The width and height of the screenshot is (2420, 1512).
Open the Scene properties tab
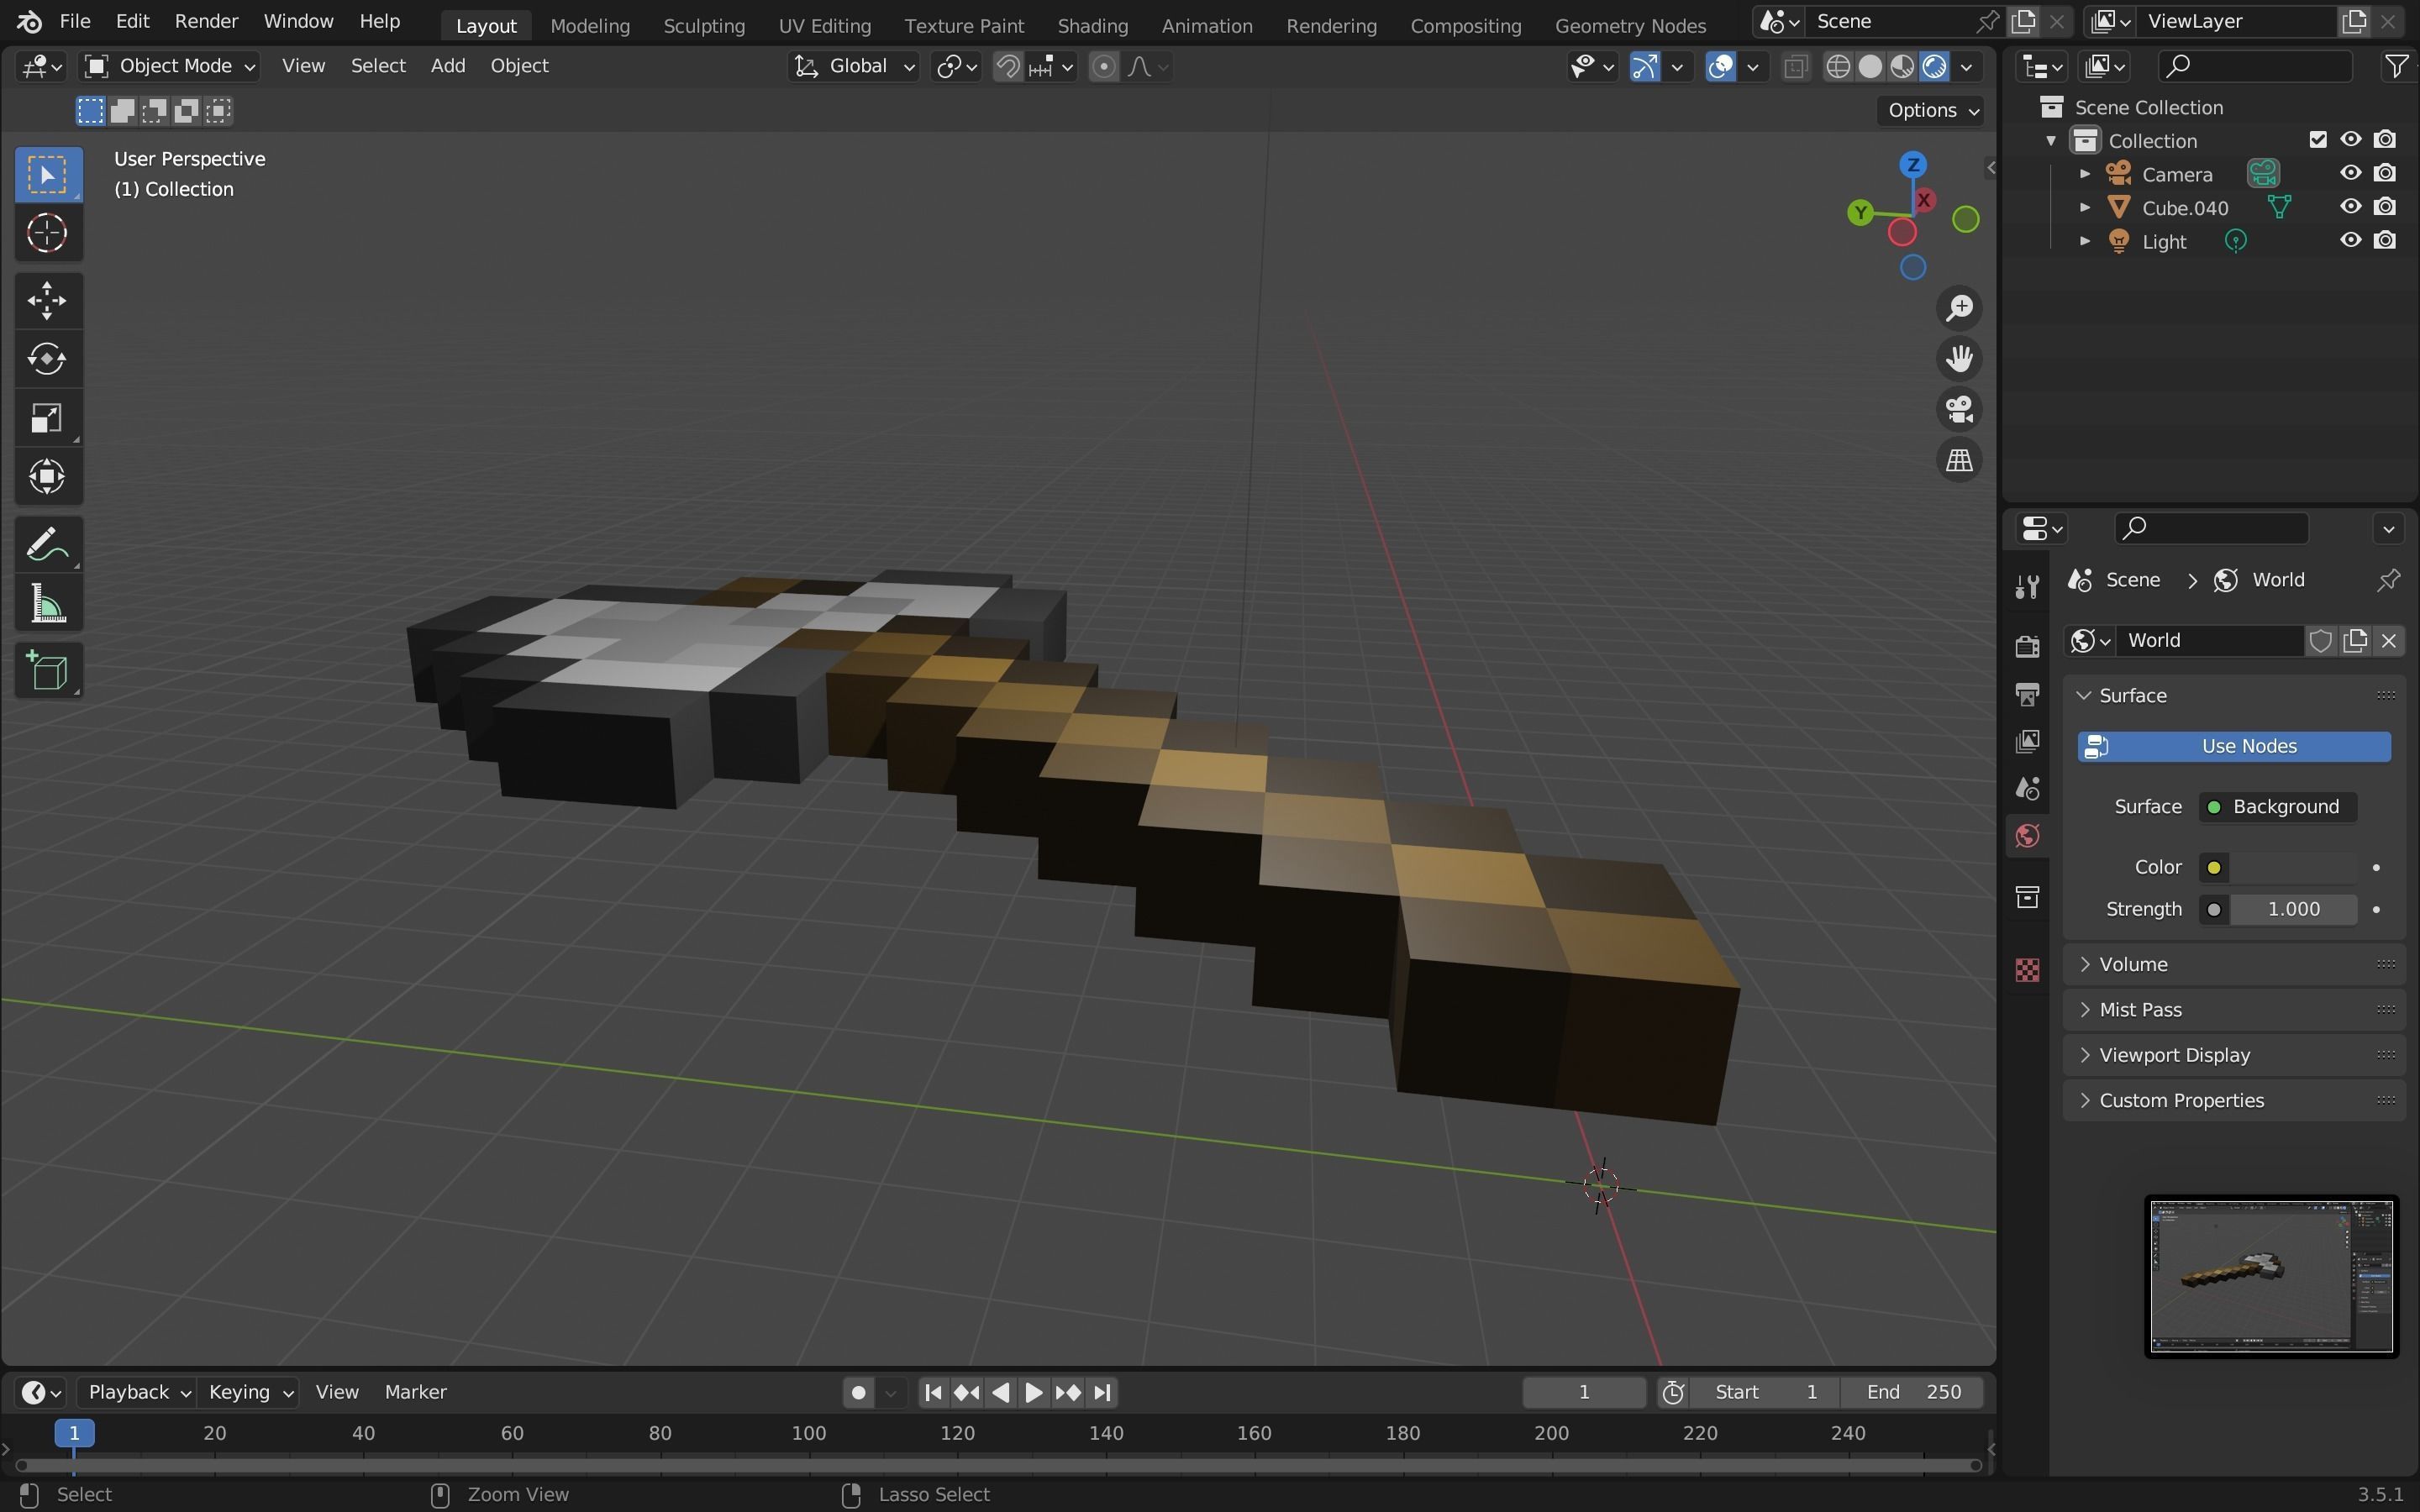click(x=2027, y=789)
